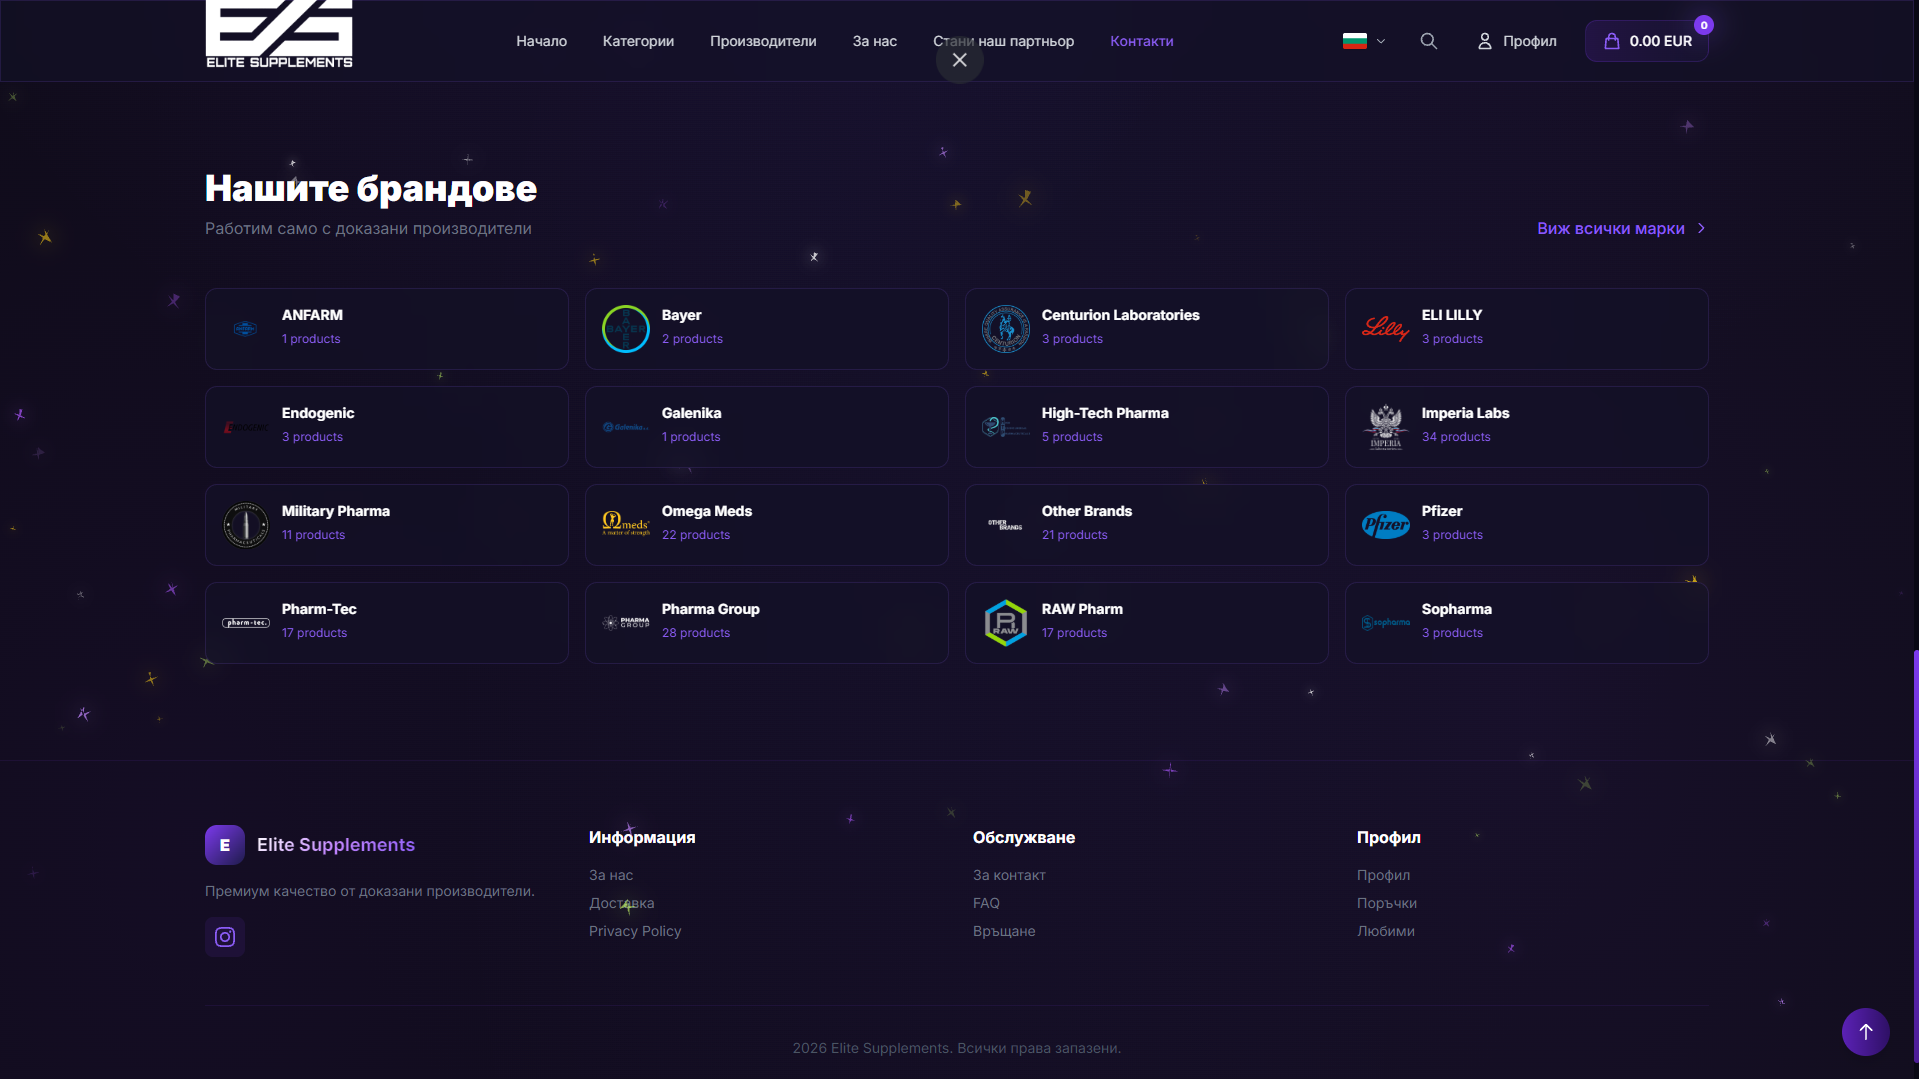
Task: Click the Military Pharma round logo
Action: [x=246, y=525]
